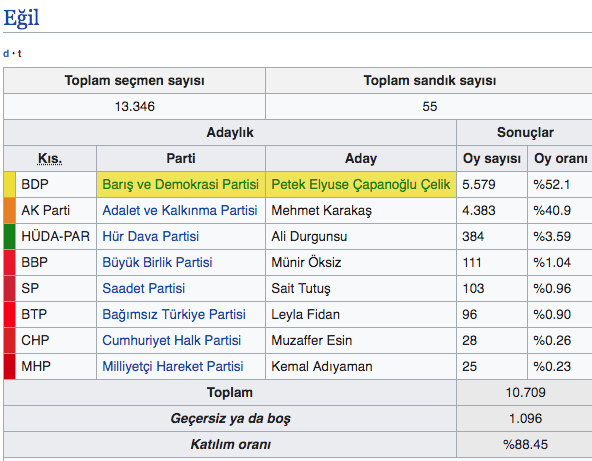
Task: Select the BTP abbreviation cell
Action: click(56, 315)
